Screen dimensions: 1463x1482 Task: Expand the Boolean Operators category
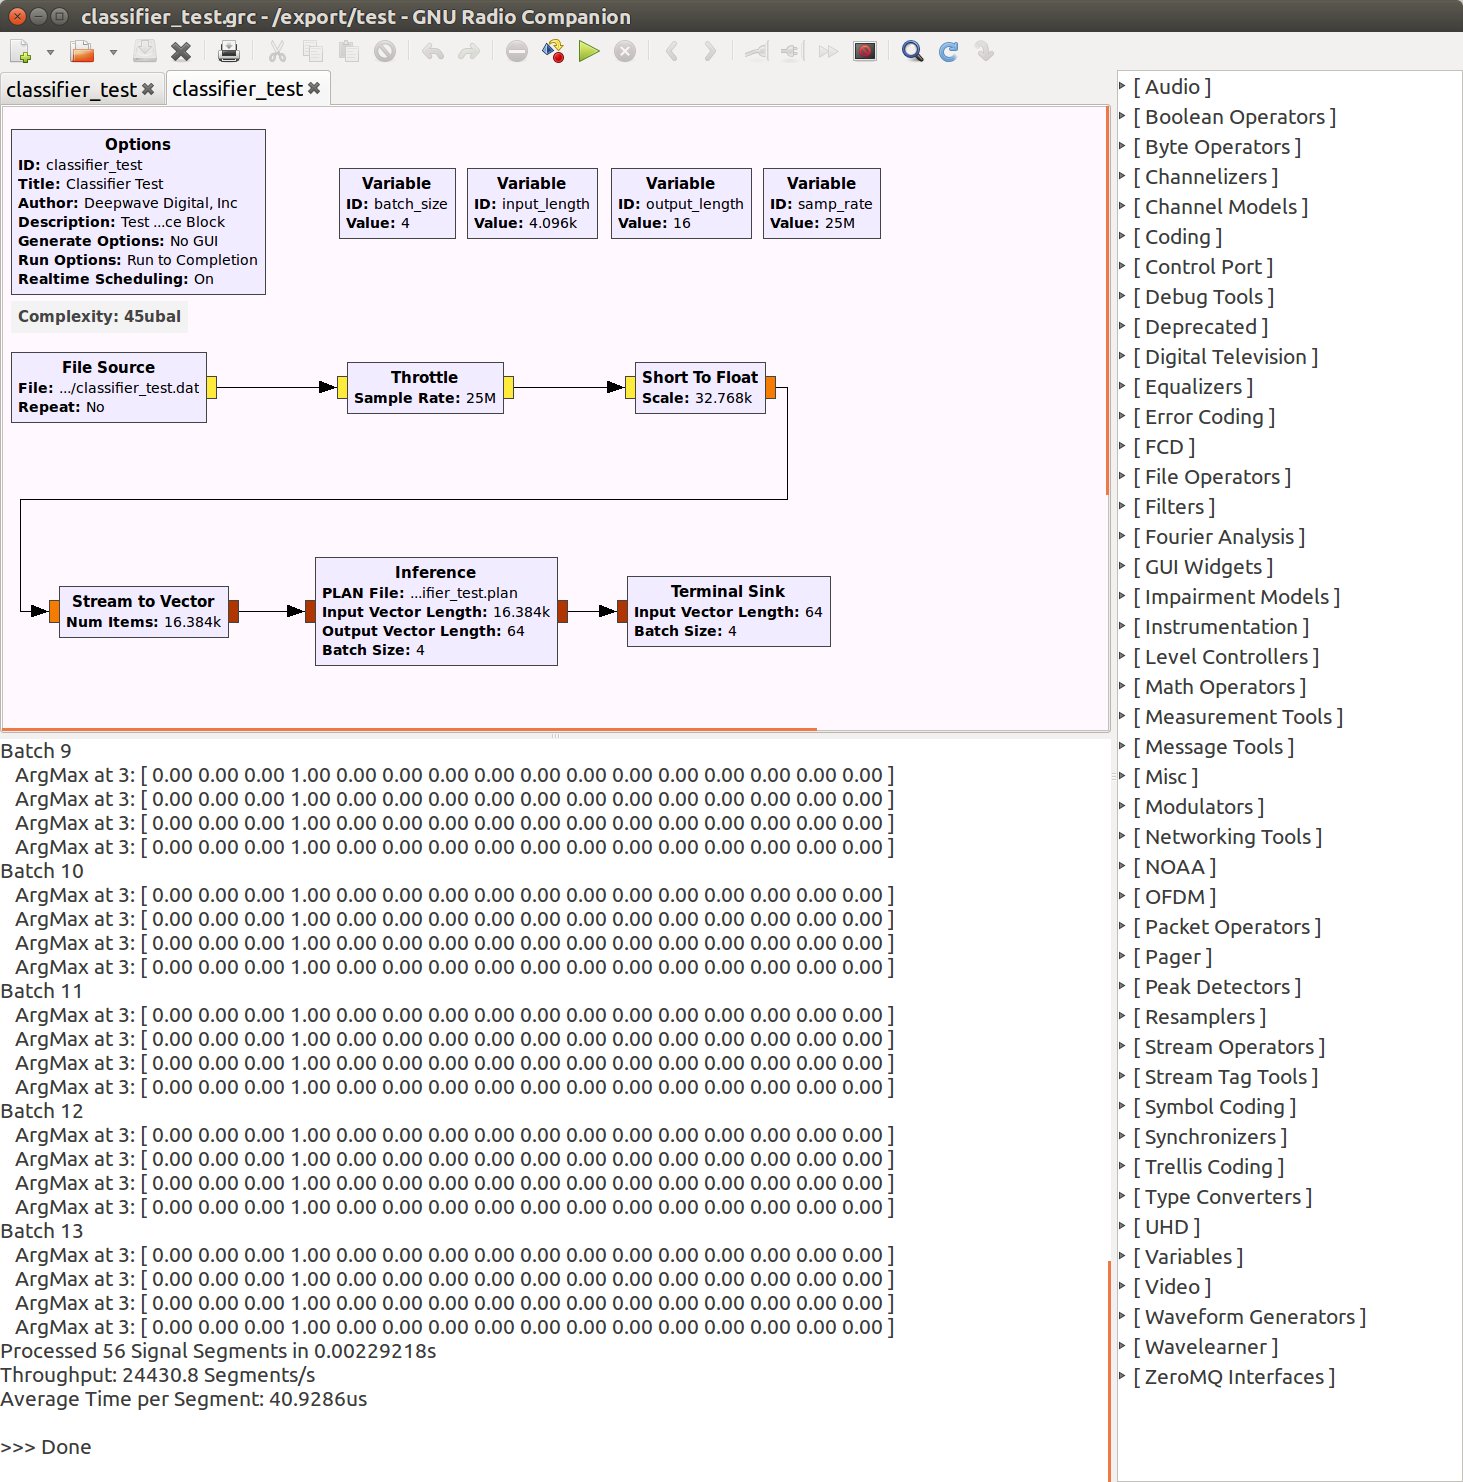tap(1122, 117)
